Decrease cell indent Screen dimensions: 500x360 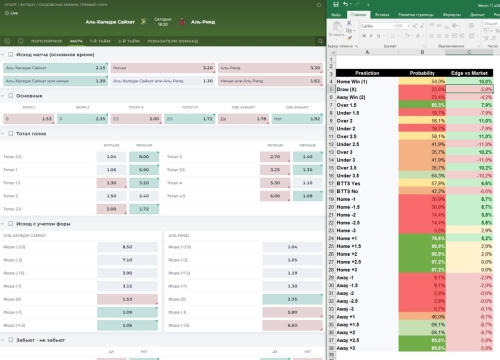coord(455,36)
